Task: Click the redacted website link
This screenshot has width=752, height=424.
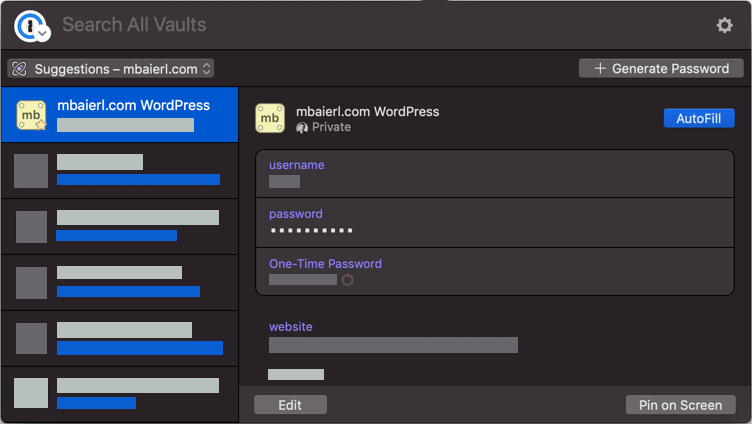Action: pos(393,345)
